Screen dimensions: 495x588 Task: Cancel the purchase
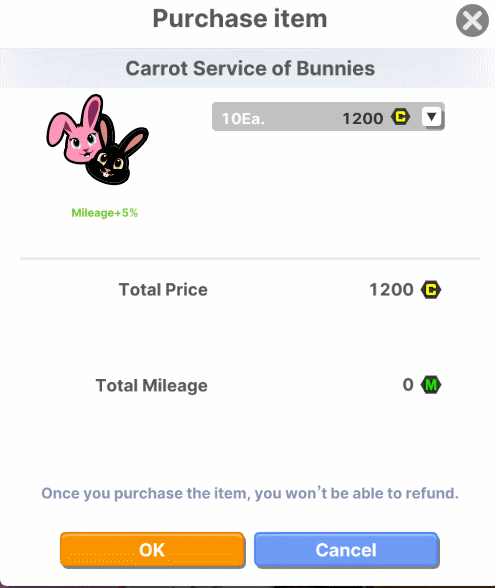click(x=346, y=550)
